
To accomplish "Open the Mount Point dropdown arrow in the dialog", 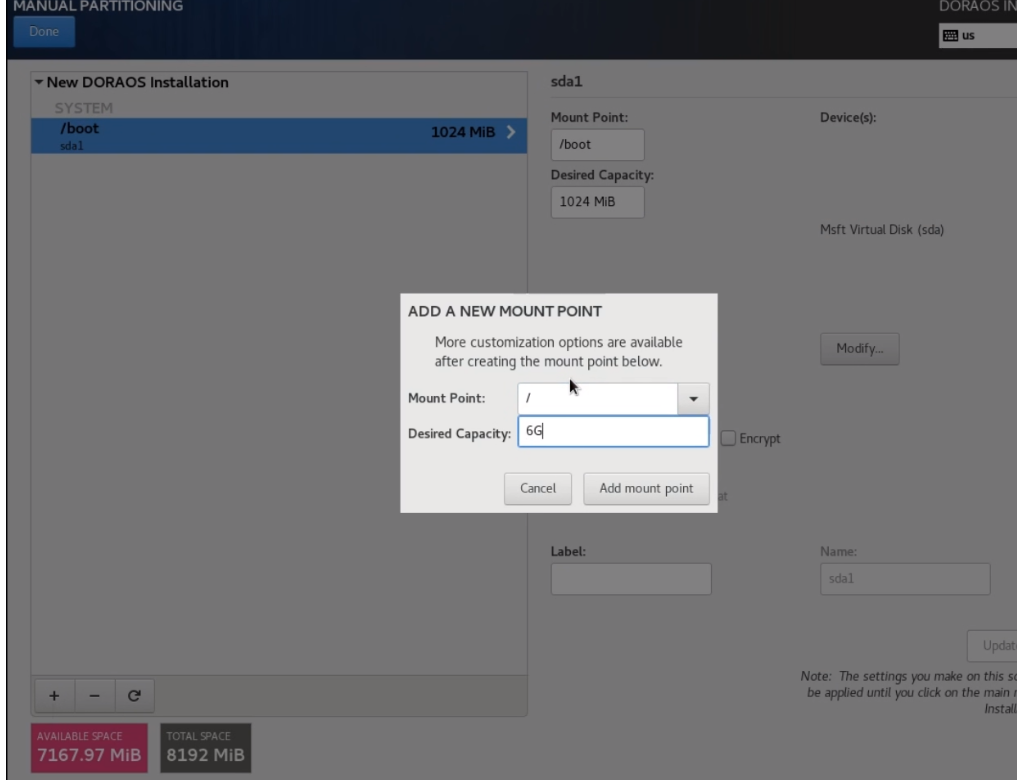I will [694, 398].
